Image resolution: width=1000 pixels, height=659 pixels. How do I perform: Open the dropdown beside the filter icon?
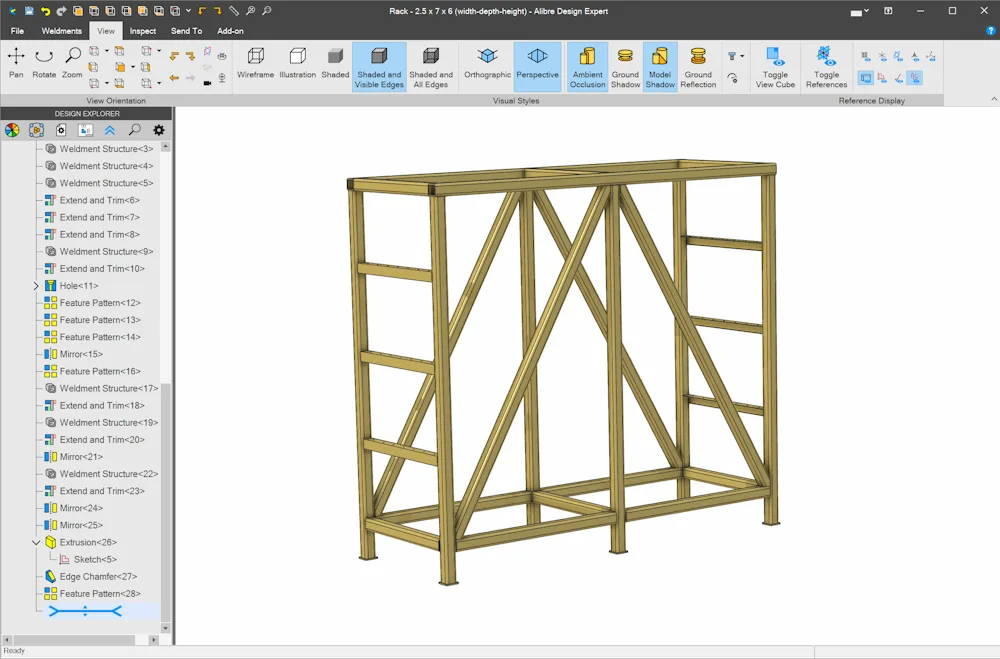742,56
